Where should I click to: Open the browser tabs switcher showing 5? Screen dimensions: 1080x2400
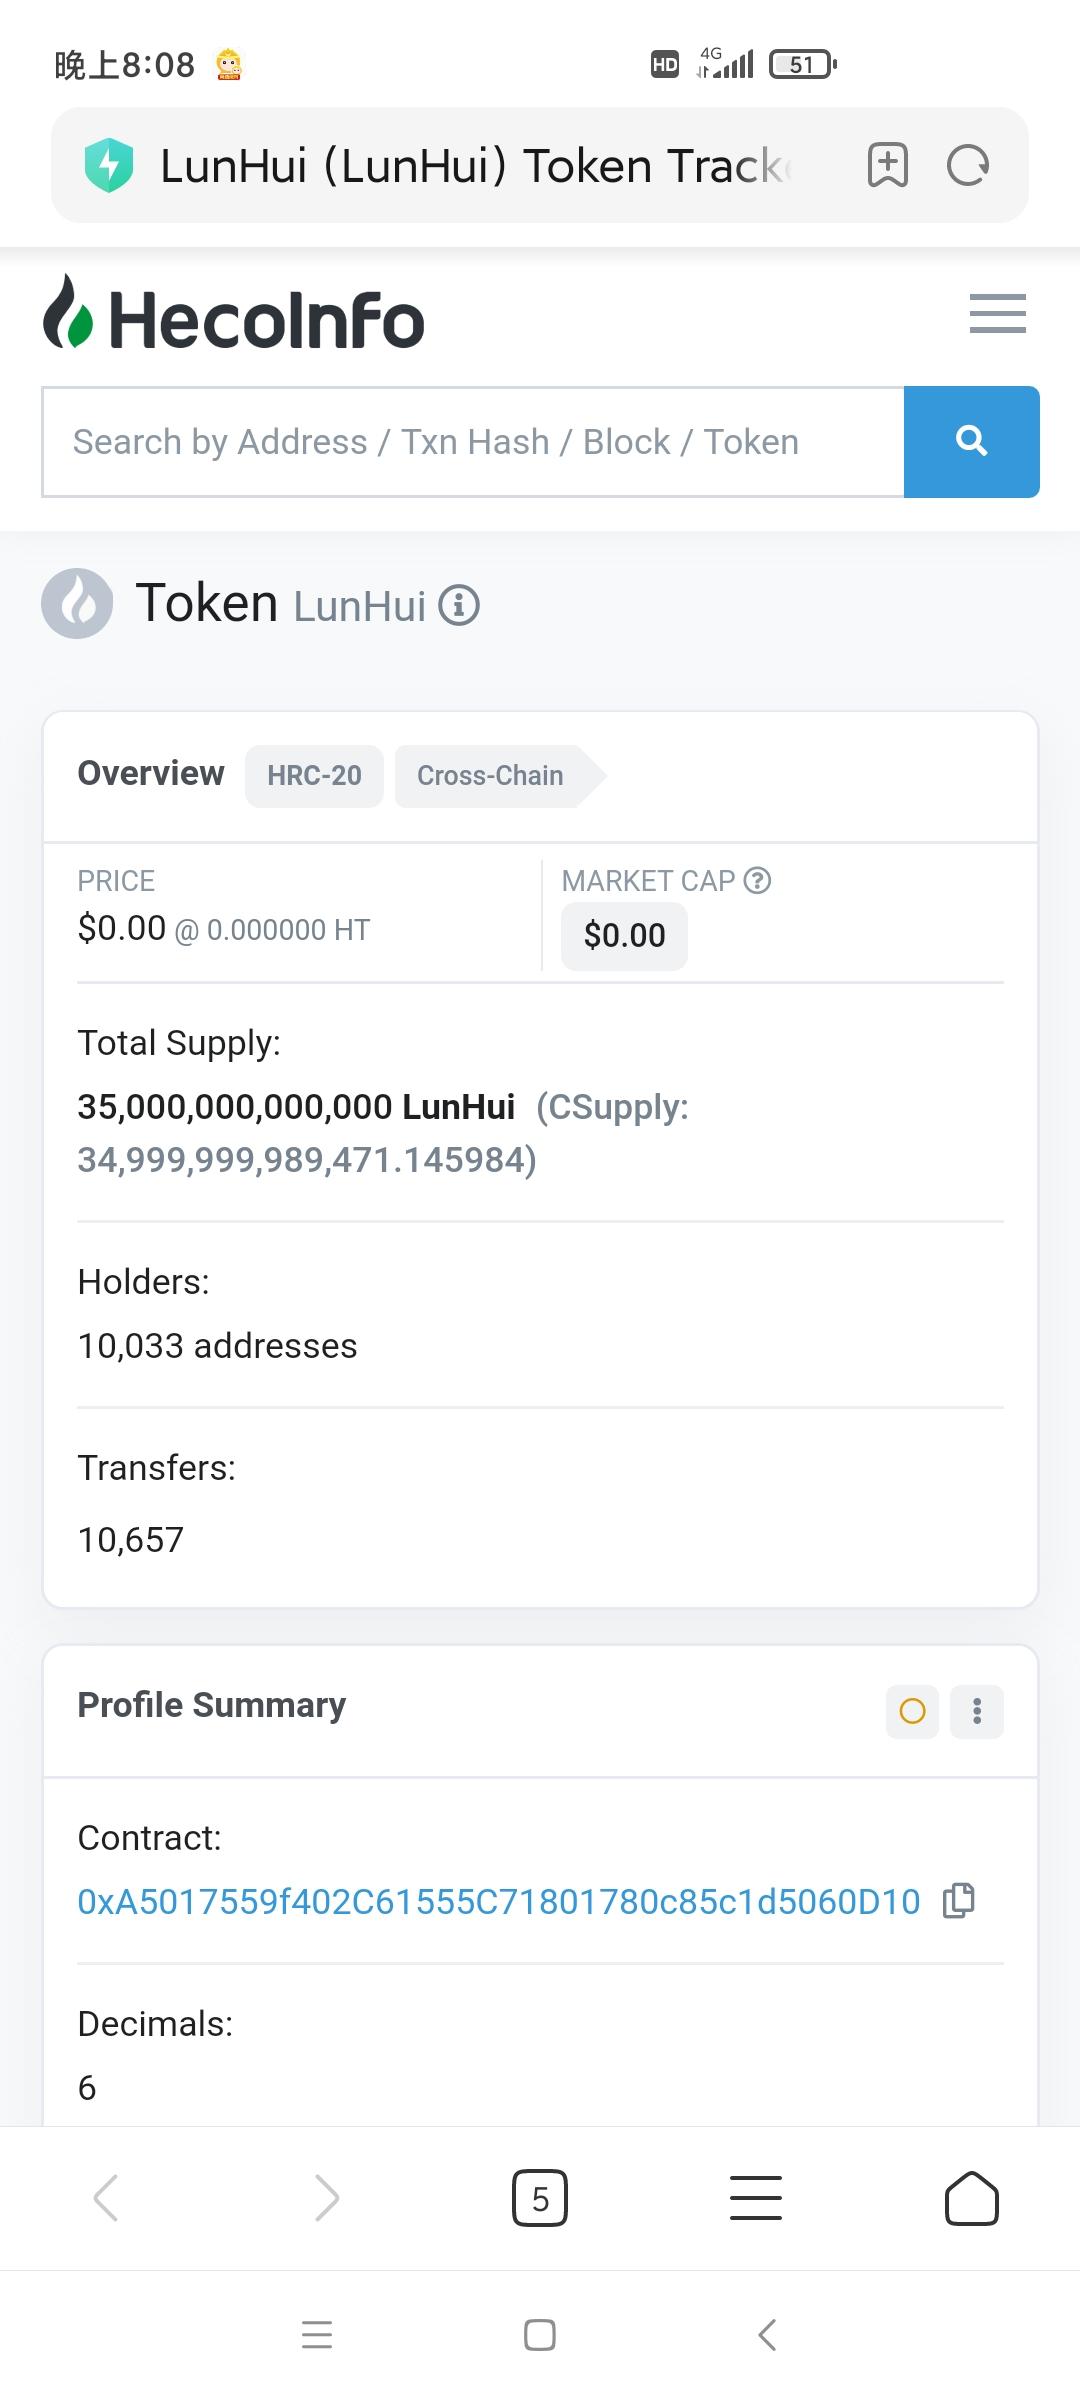[x=540, y=2198]
